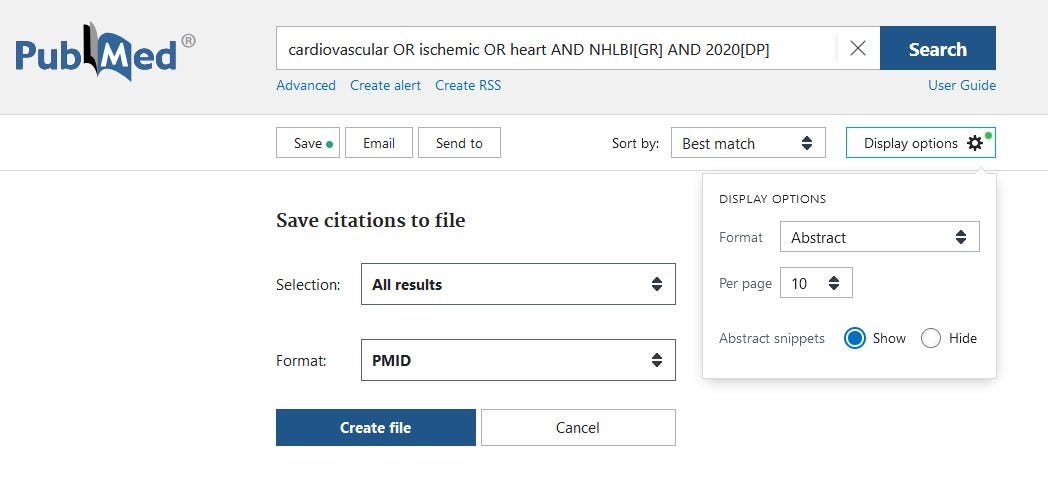Select Show abstract snippets radio button

click(x=855, y=338)
